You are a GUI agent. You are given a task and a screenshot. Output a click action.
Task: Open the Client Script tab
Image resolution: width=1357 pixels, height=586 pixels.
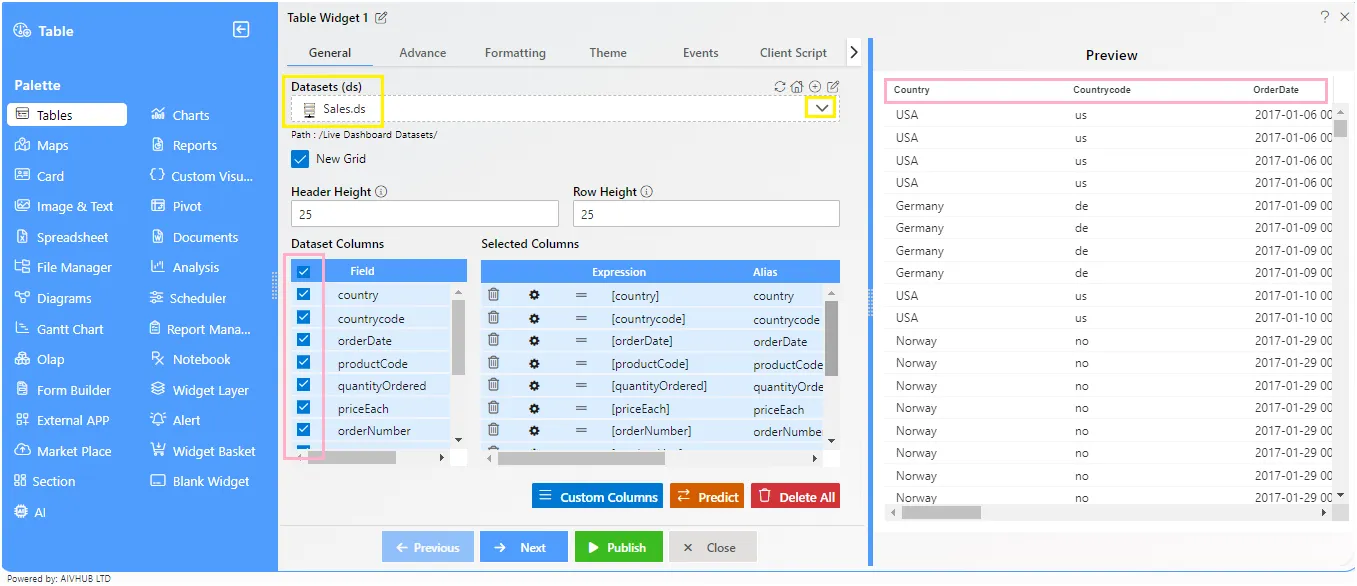click(x=794, y=53)
